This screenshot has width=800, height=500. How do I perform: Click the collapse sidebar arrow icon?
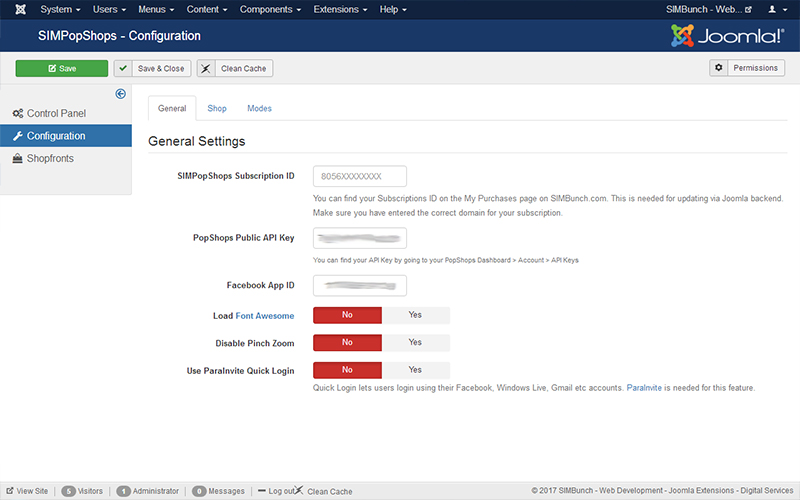tap(120, 94)
